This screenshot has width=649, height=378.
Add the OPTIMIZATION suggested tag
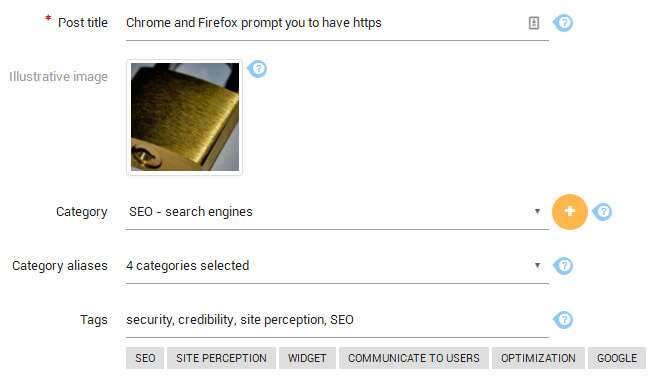coord(538,358)
